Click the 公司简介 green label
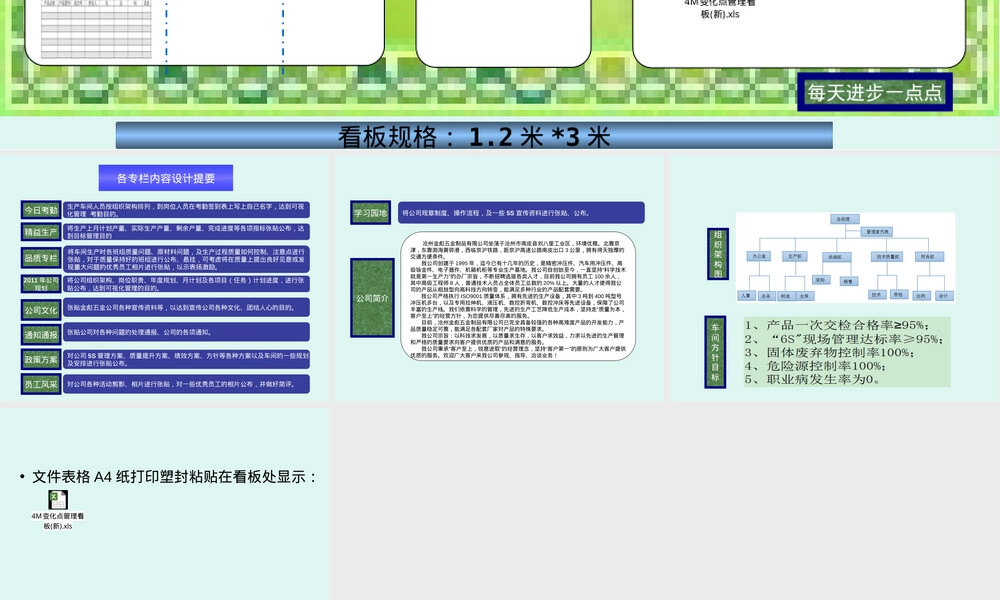This screenshot has height=600, width=1000. 372,298
